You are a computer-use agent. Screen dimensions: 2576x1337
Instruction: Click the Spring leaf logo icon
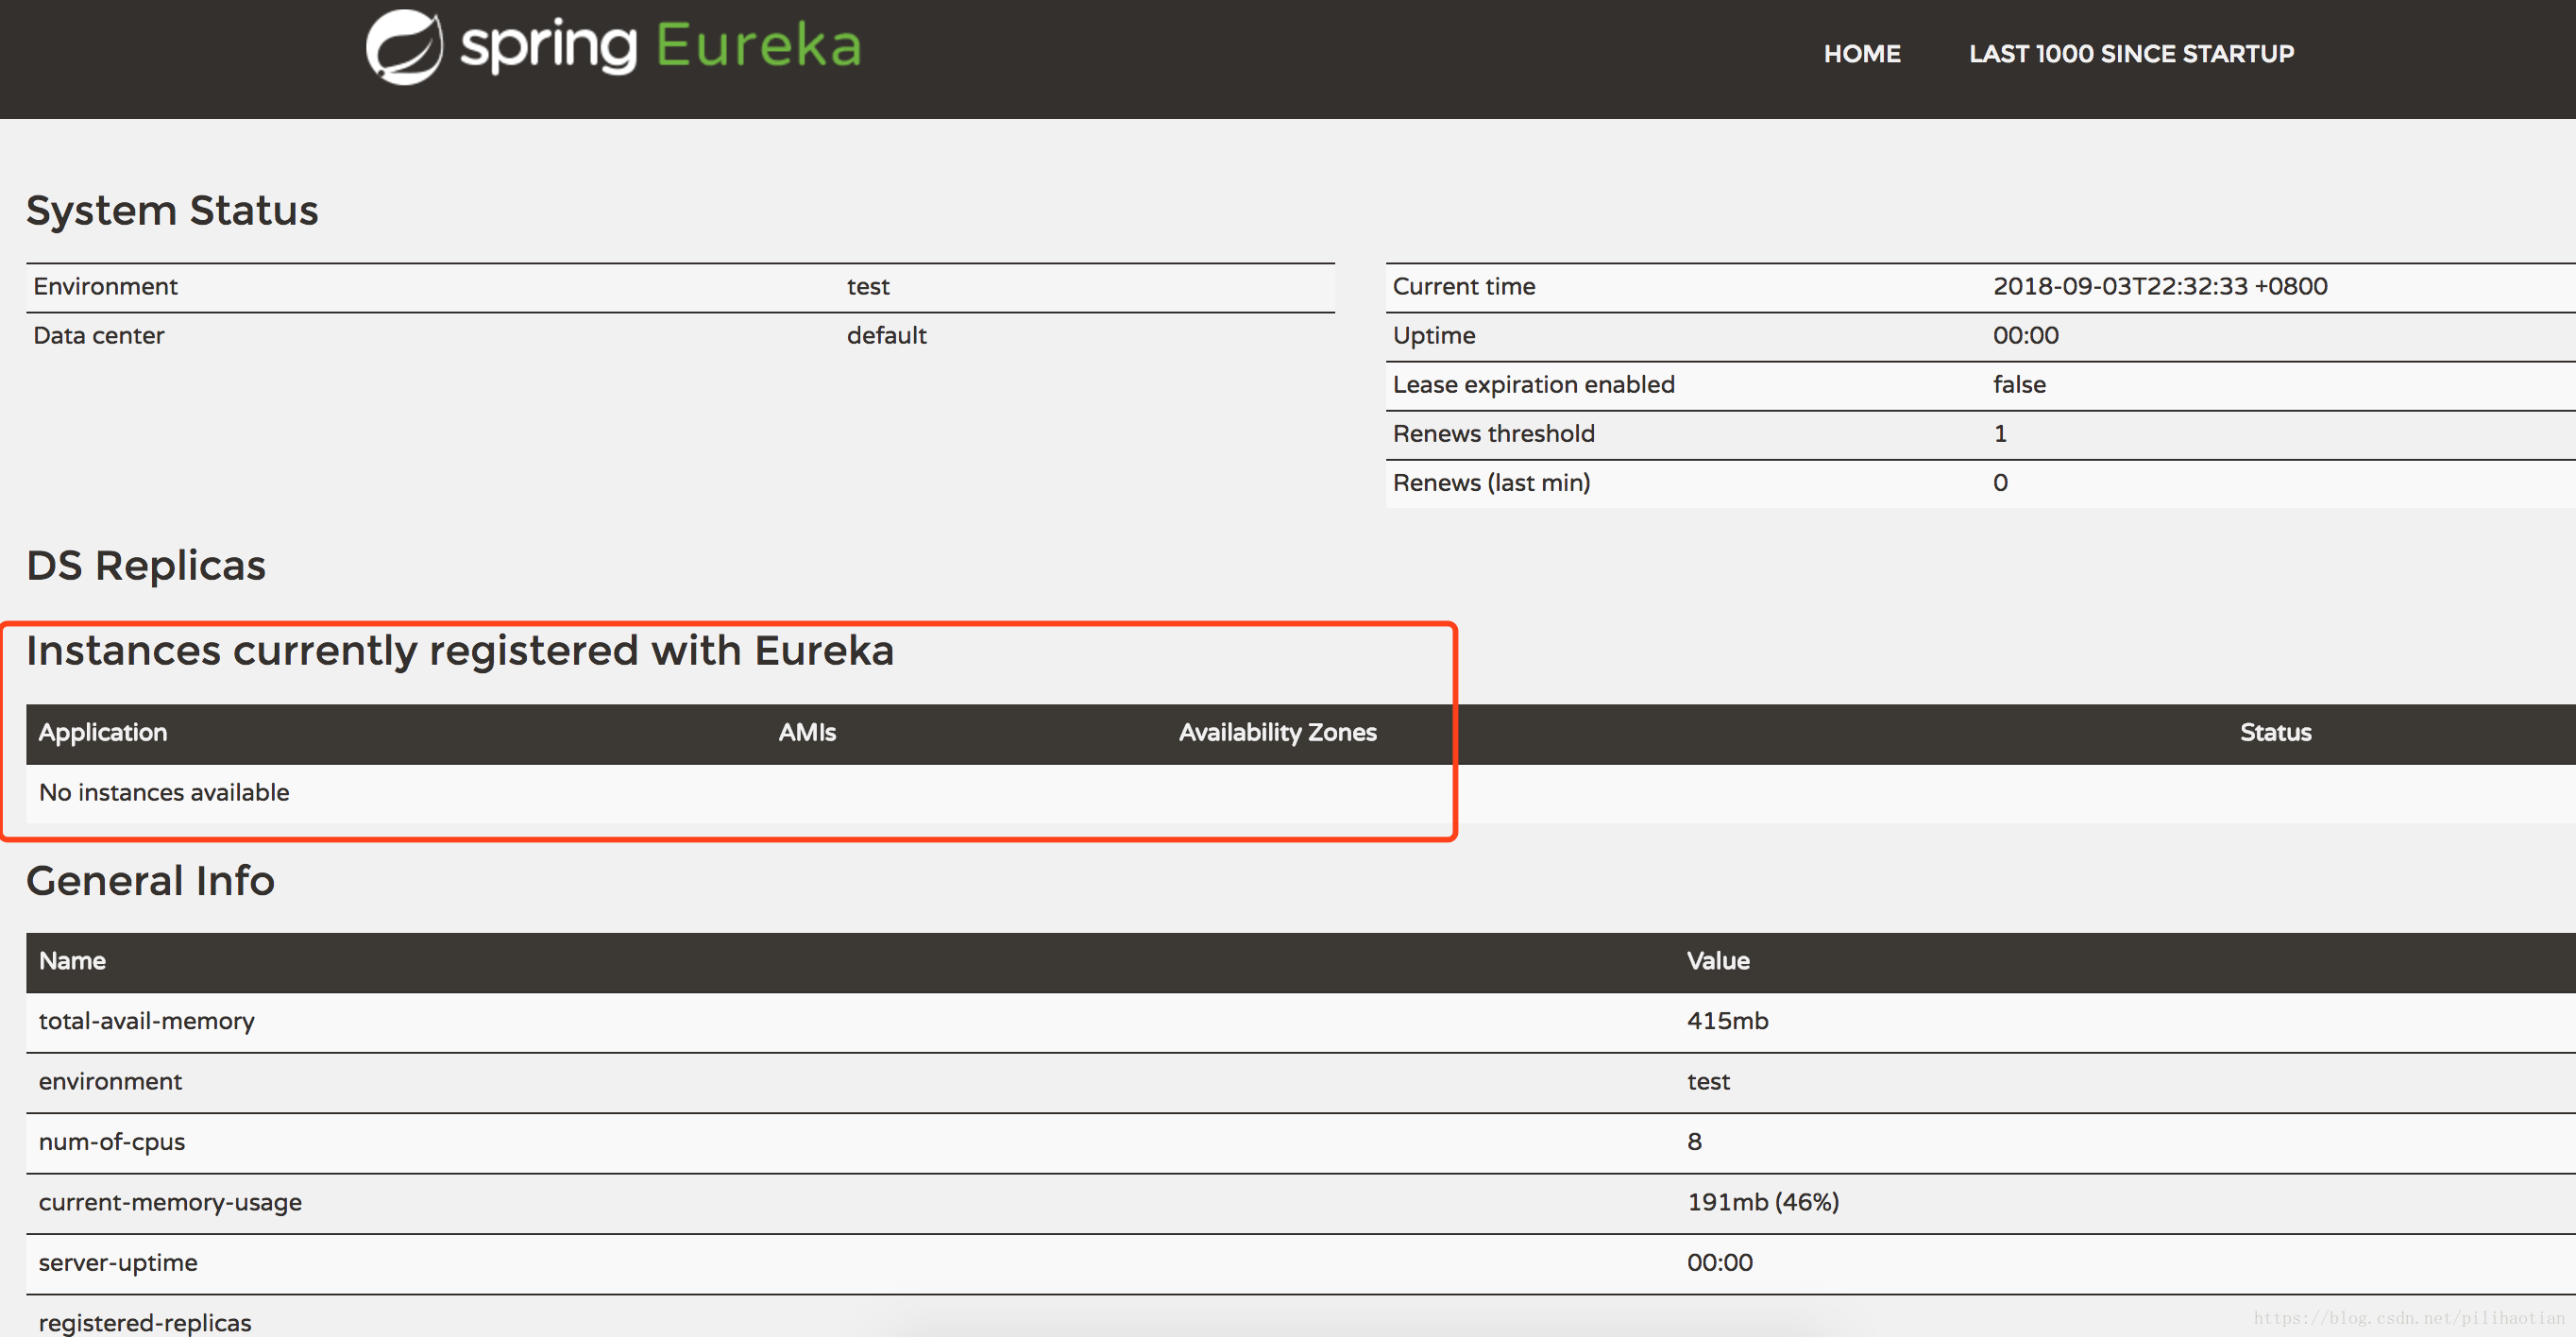pos(404,47)
